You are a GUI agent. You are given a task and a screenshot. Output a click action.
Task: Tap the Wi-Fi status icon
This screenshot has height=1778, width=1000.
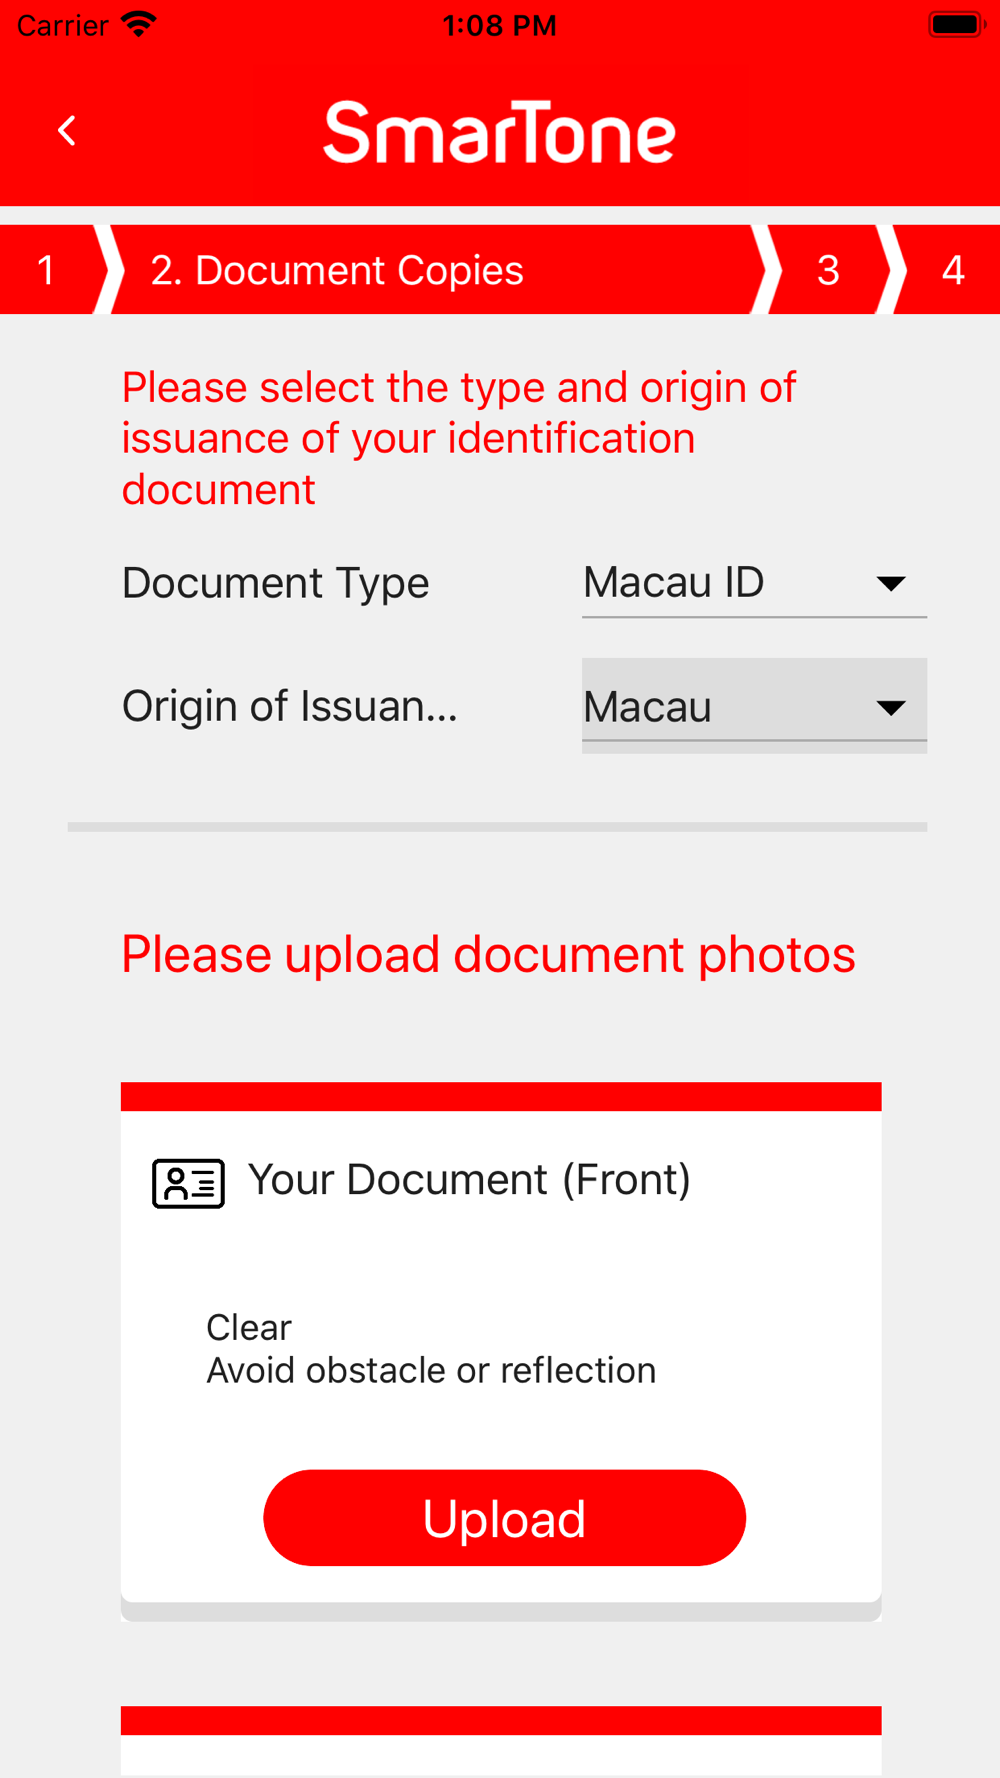[x=139, y=24]
